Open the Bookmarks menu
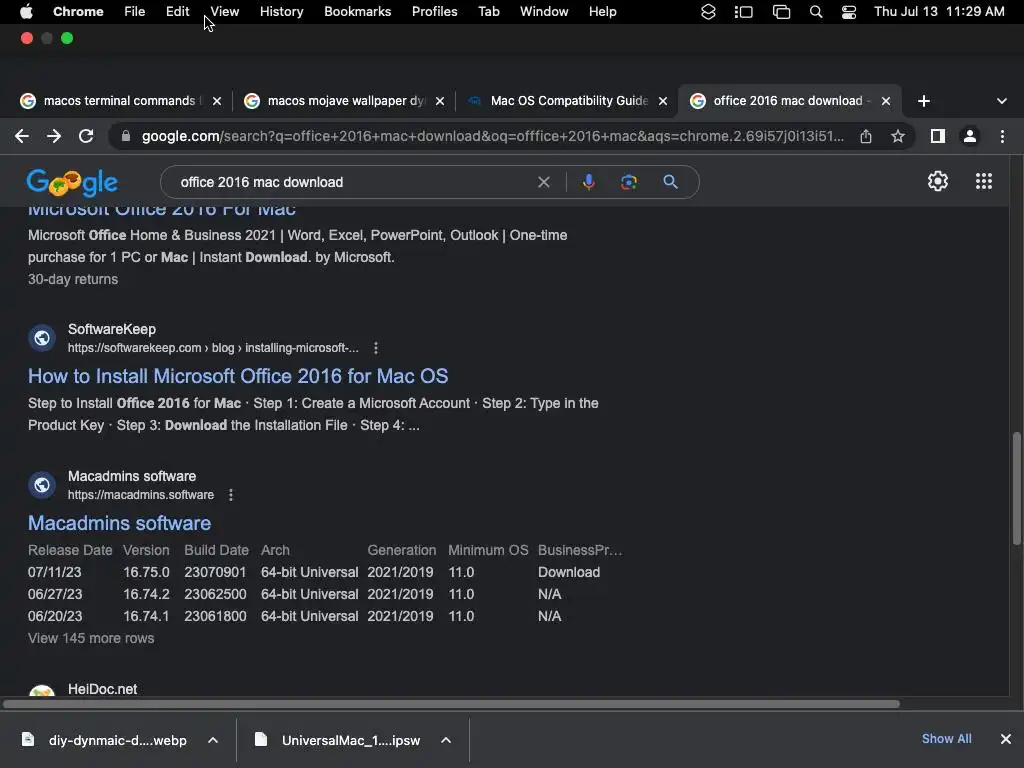The image size is (1024, 768). coord(357,12)
